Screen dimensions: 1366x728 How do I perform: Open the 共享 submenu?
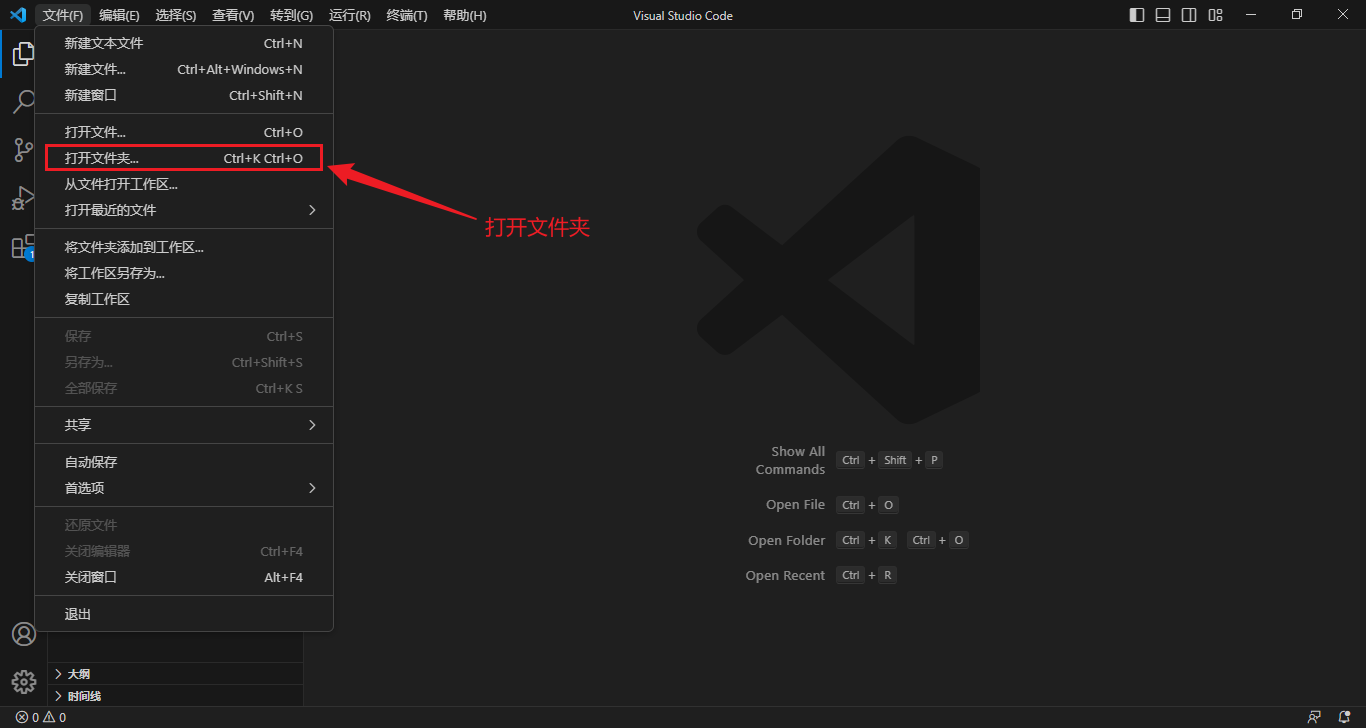[184, 425]
